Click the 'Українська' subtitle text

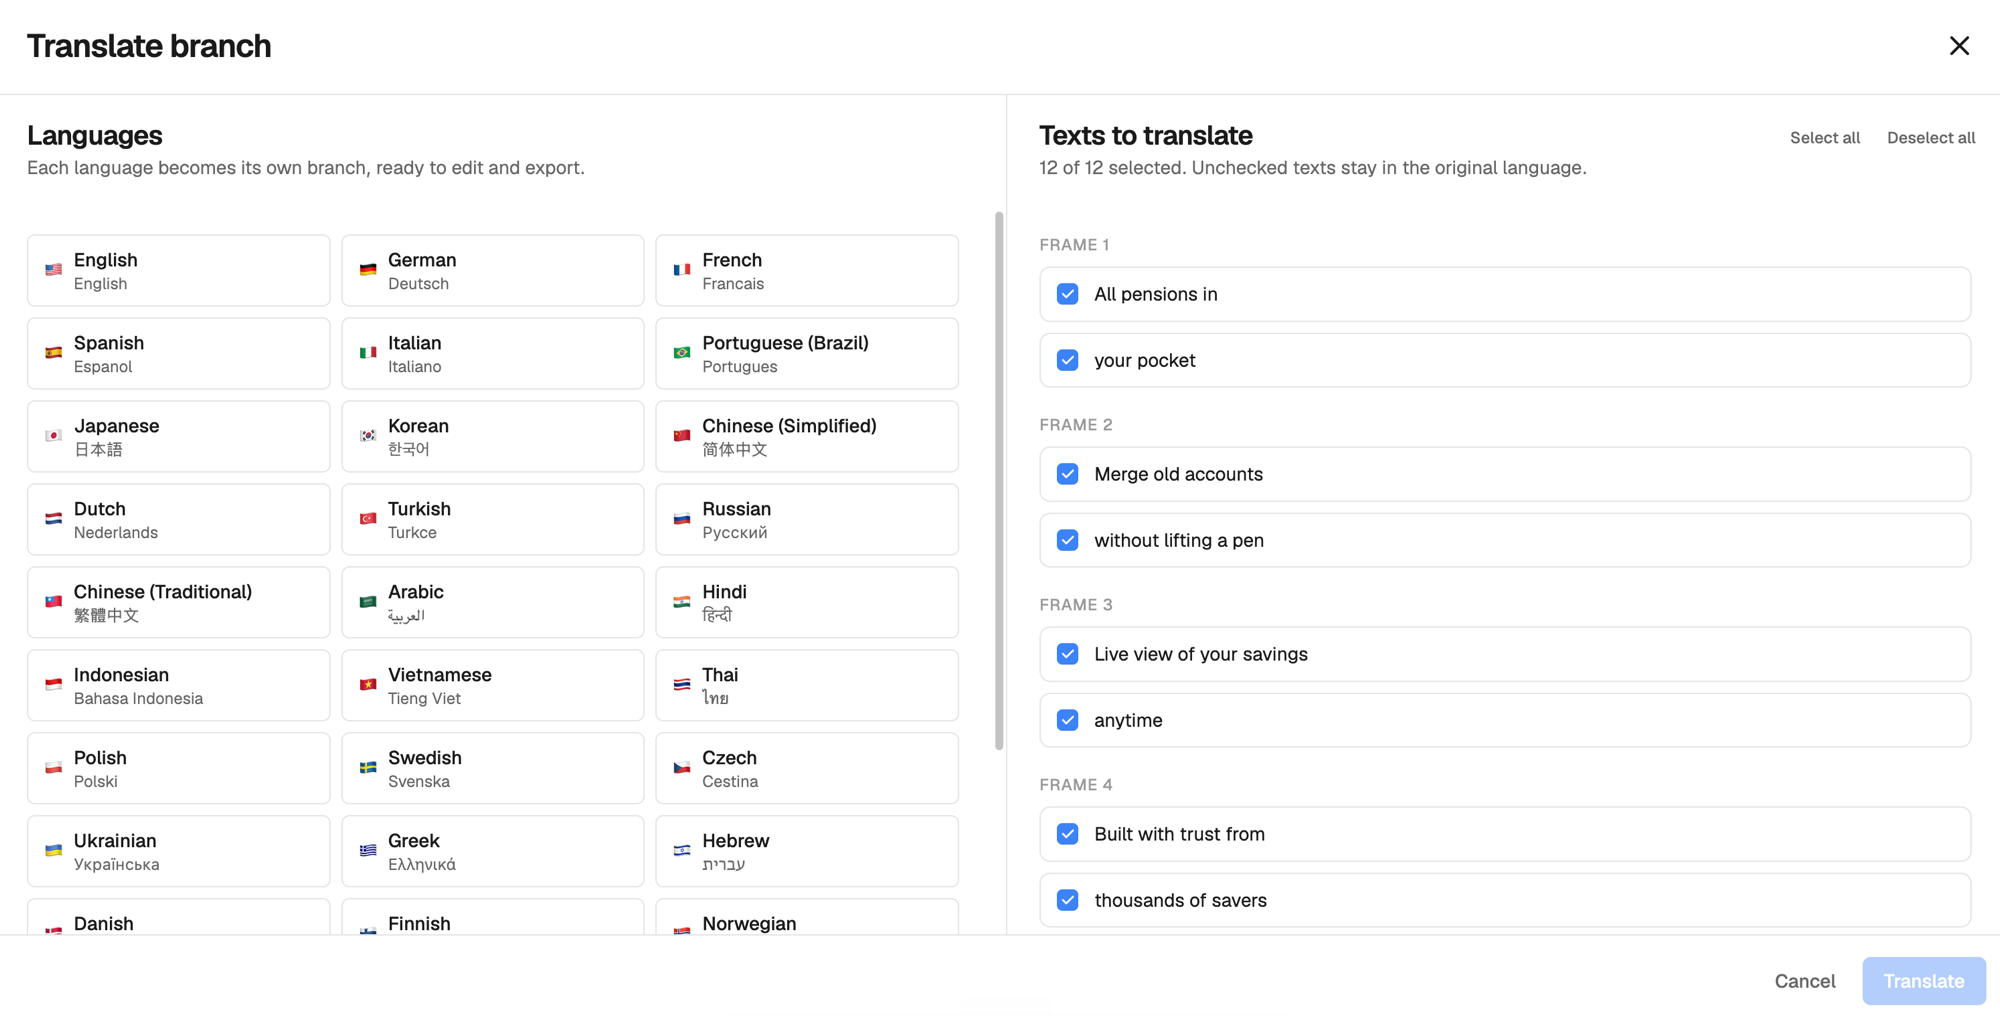(x=116, y=865)
